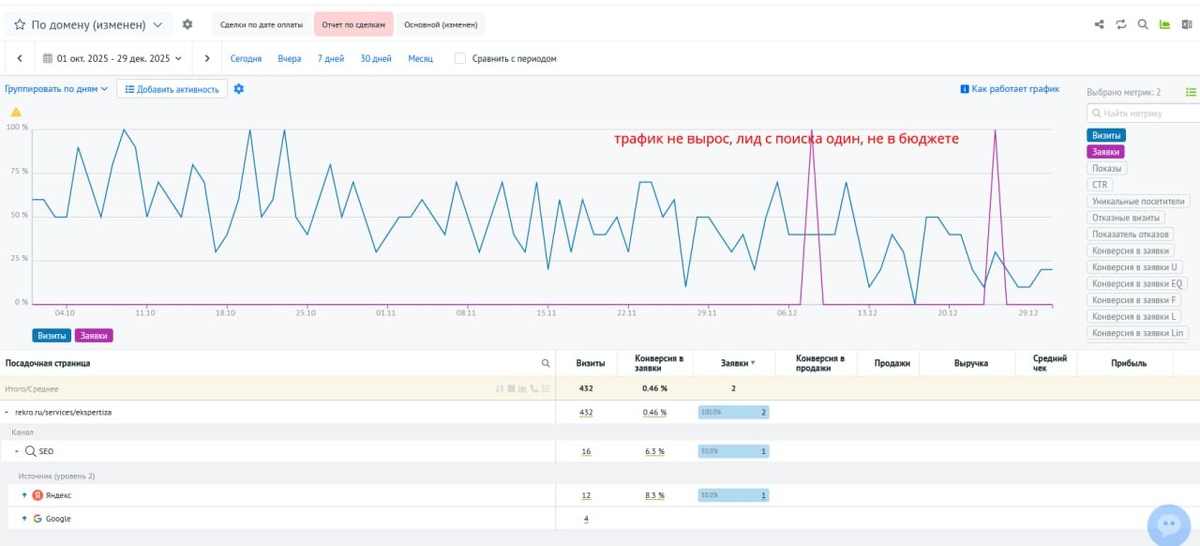Enable the Сравнить с периодом checkbox

tap(460, 58)
